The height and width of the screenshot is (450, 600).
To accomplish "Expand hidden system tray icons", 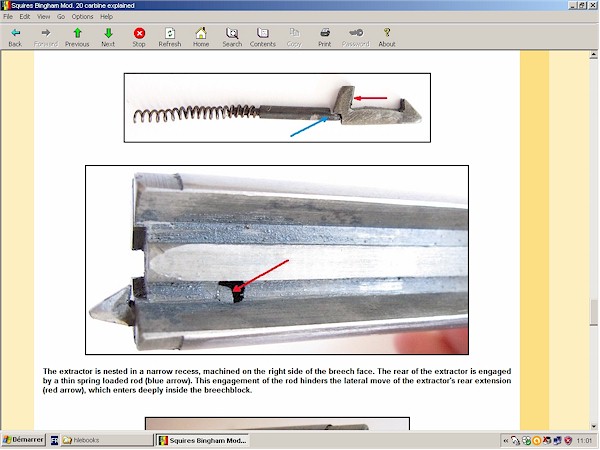I will pos(505,441).
